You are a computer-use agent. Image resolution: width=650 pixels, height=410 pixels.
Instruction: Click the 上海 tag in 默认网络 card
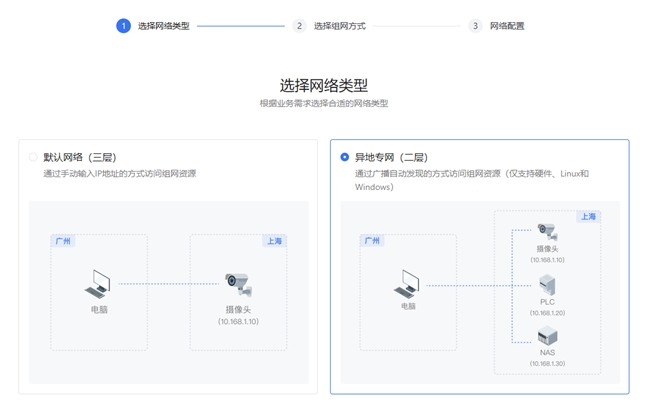[x=274, y=241]
